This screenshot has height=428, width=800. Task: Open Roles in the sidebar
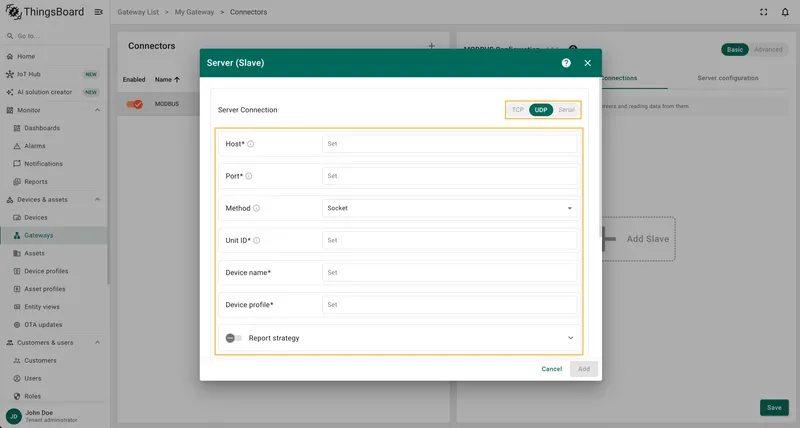pyautogui.click(x=54, y=396)
